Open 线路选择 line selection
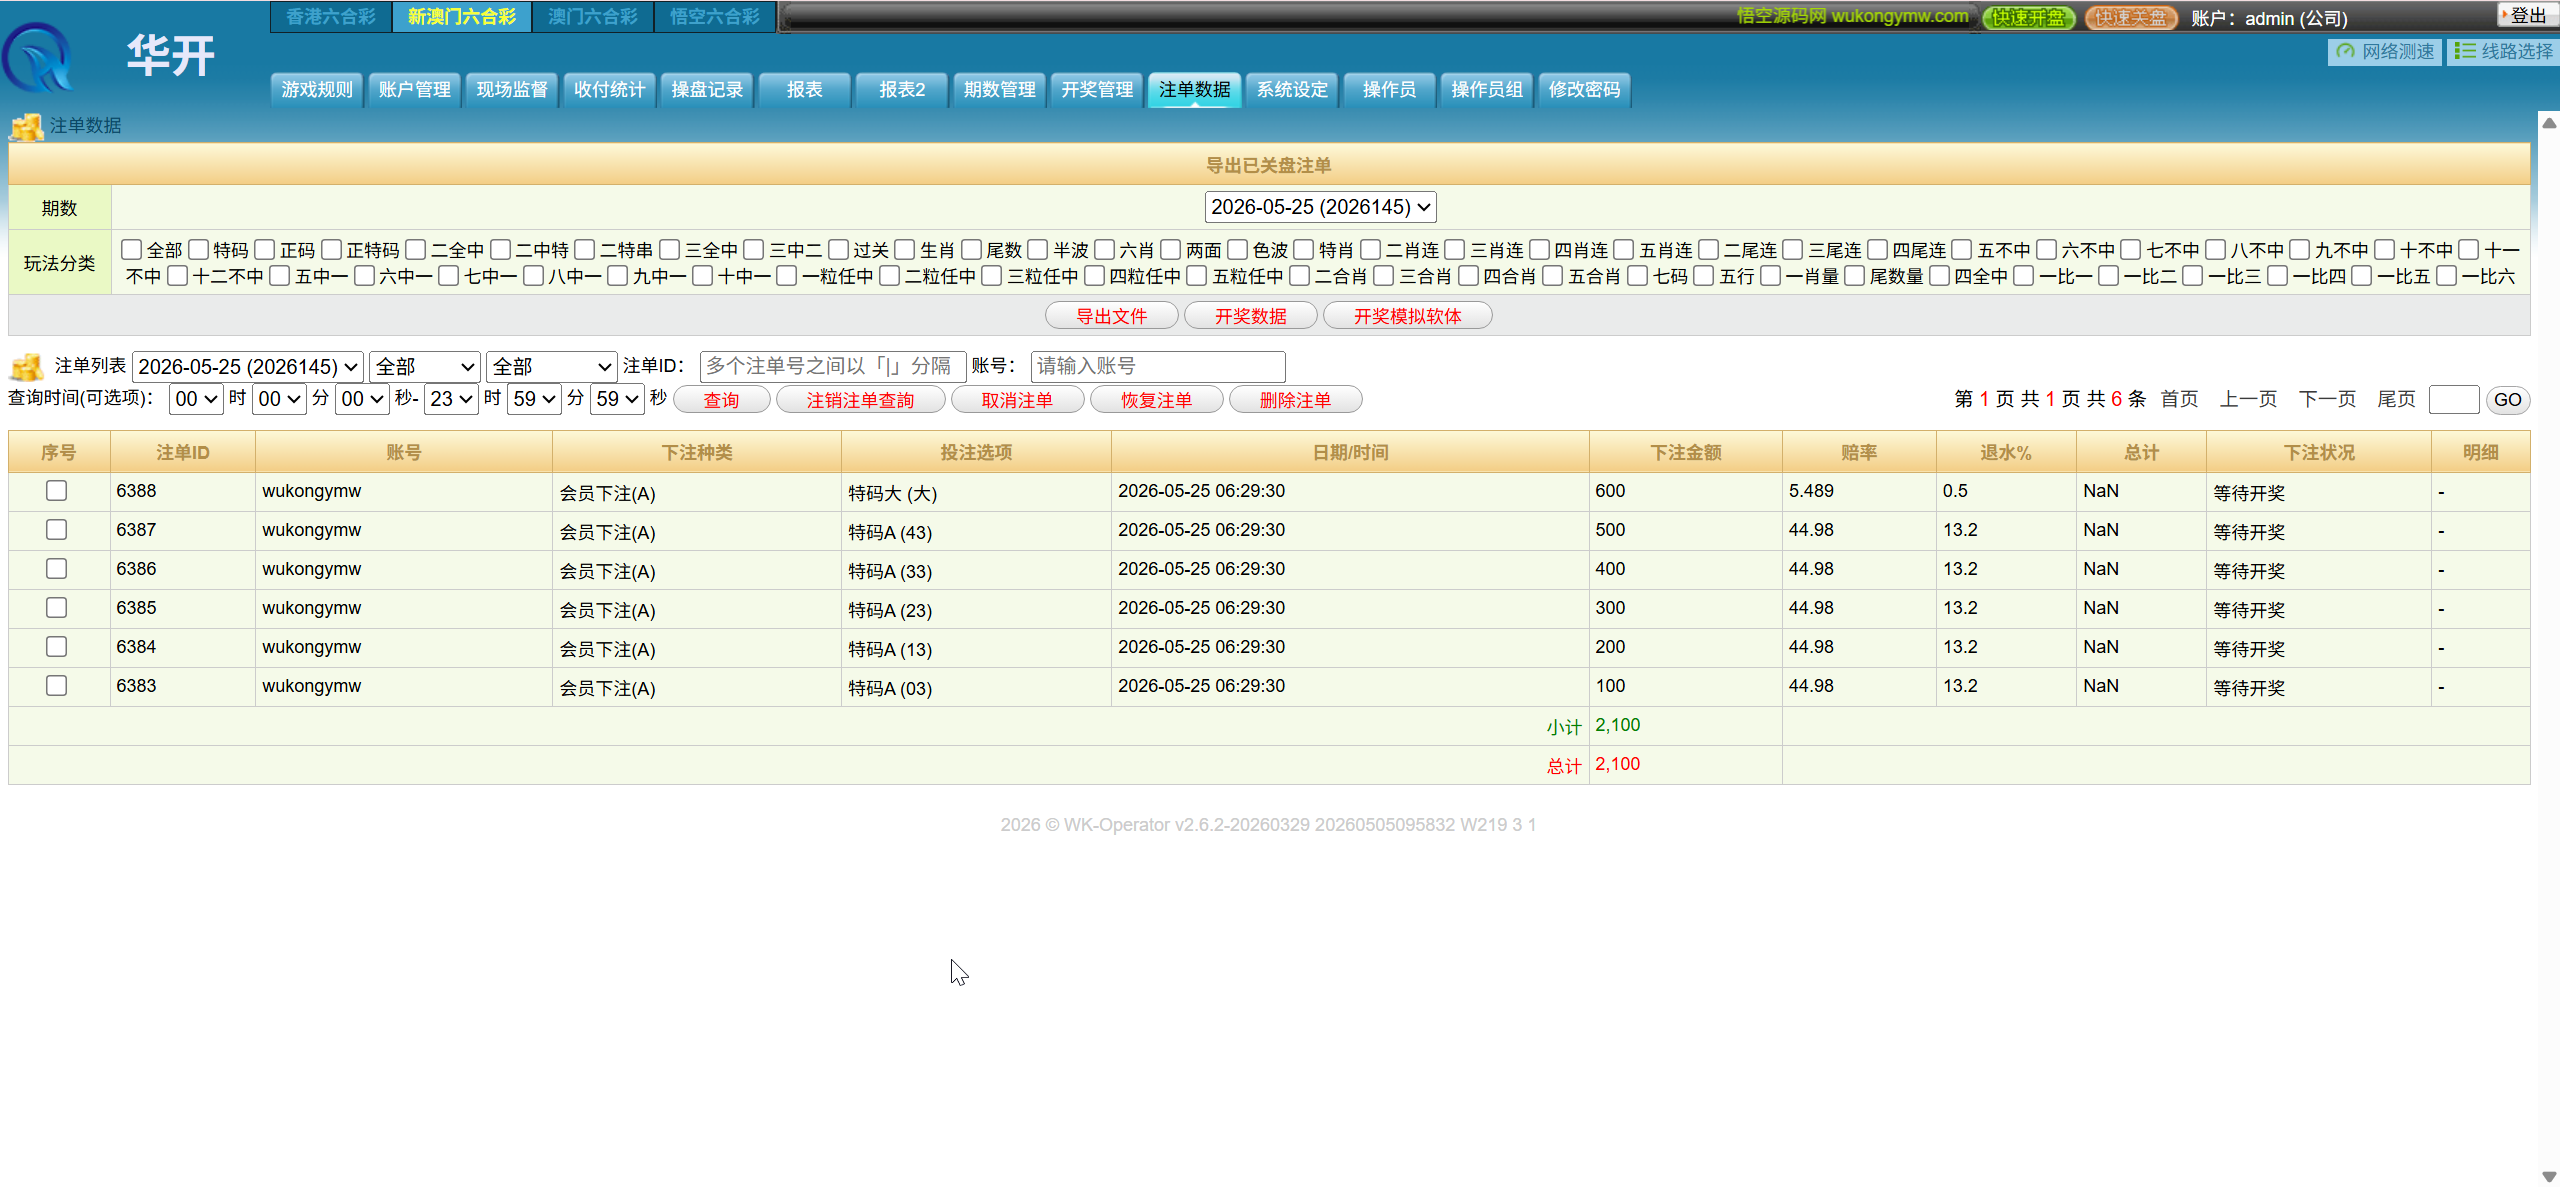2560x1187 pixels. click(x=2503, y=51)
